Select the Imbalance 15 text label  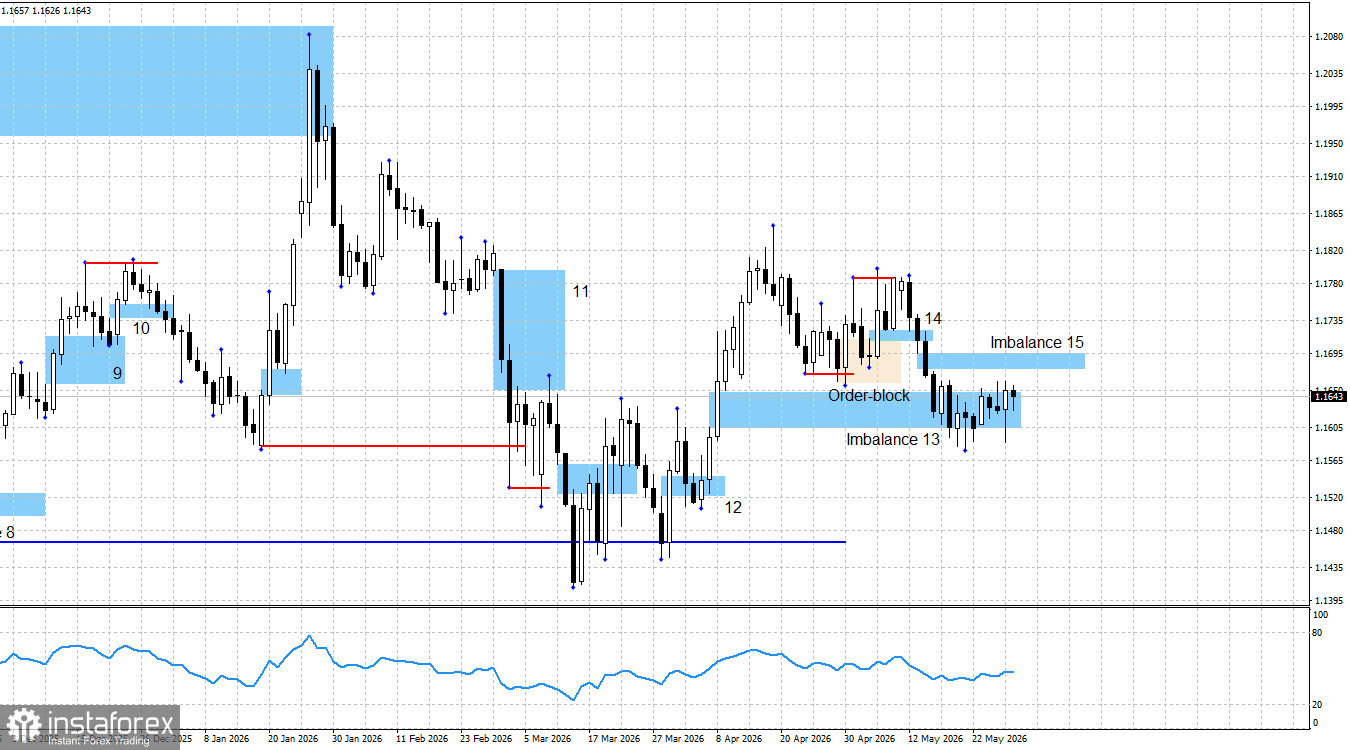tap(1037, 342)
